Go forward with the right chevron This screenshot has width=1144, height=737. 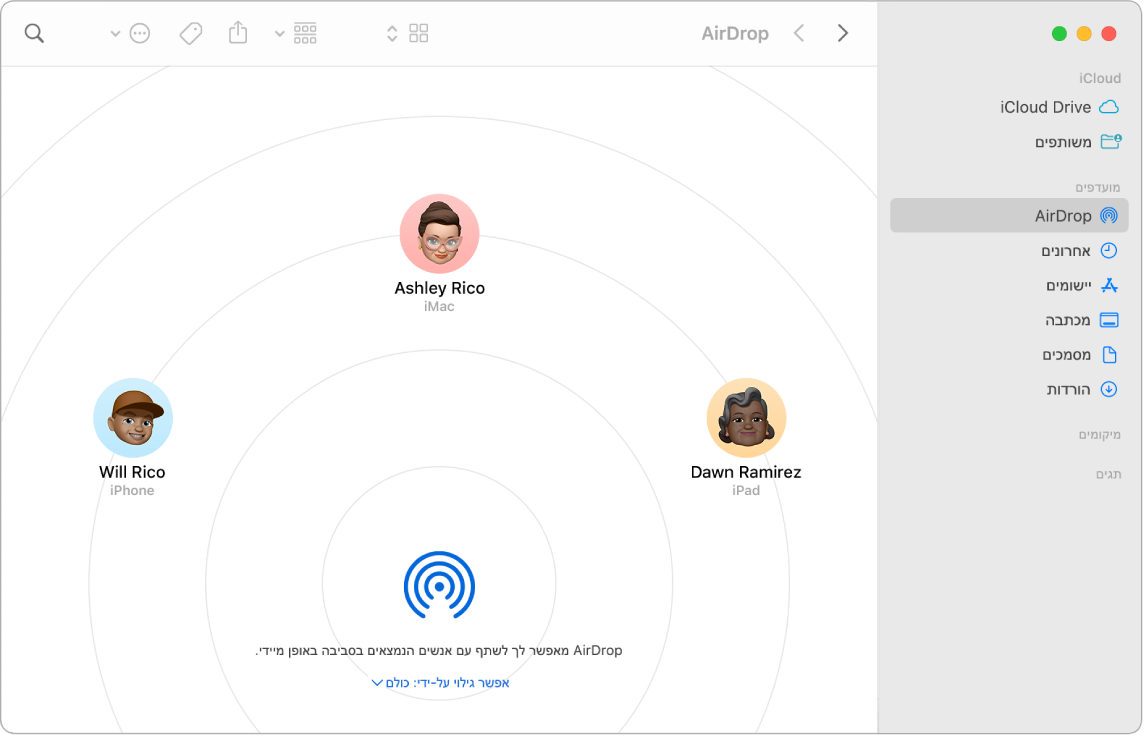843,34
